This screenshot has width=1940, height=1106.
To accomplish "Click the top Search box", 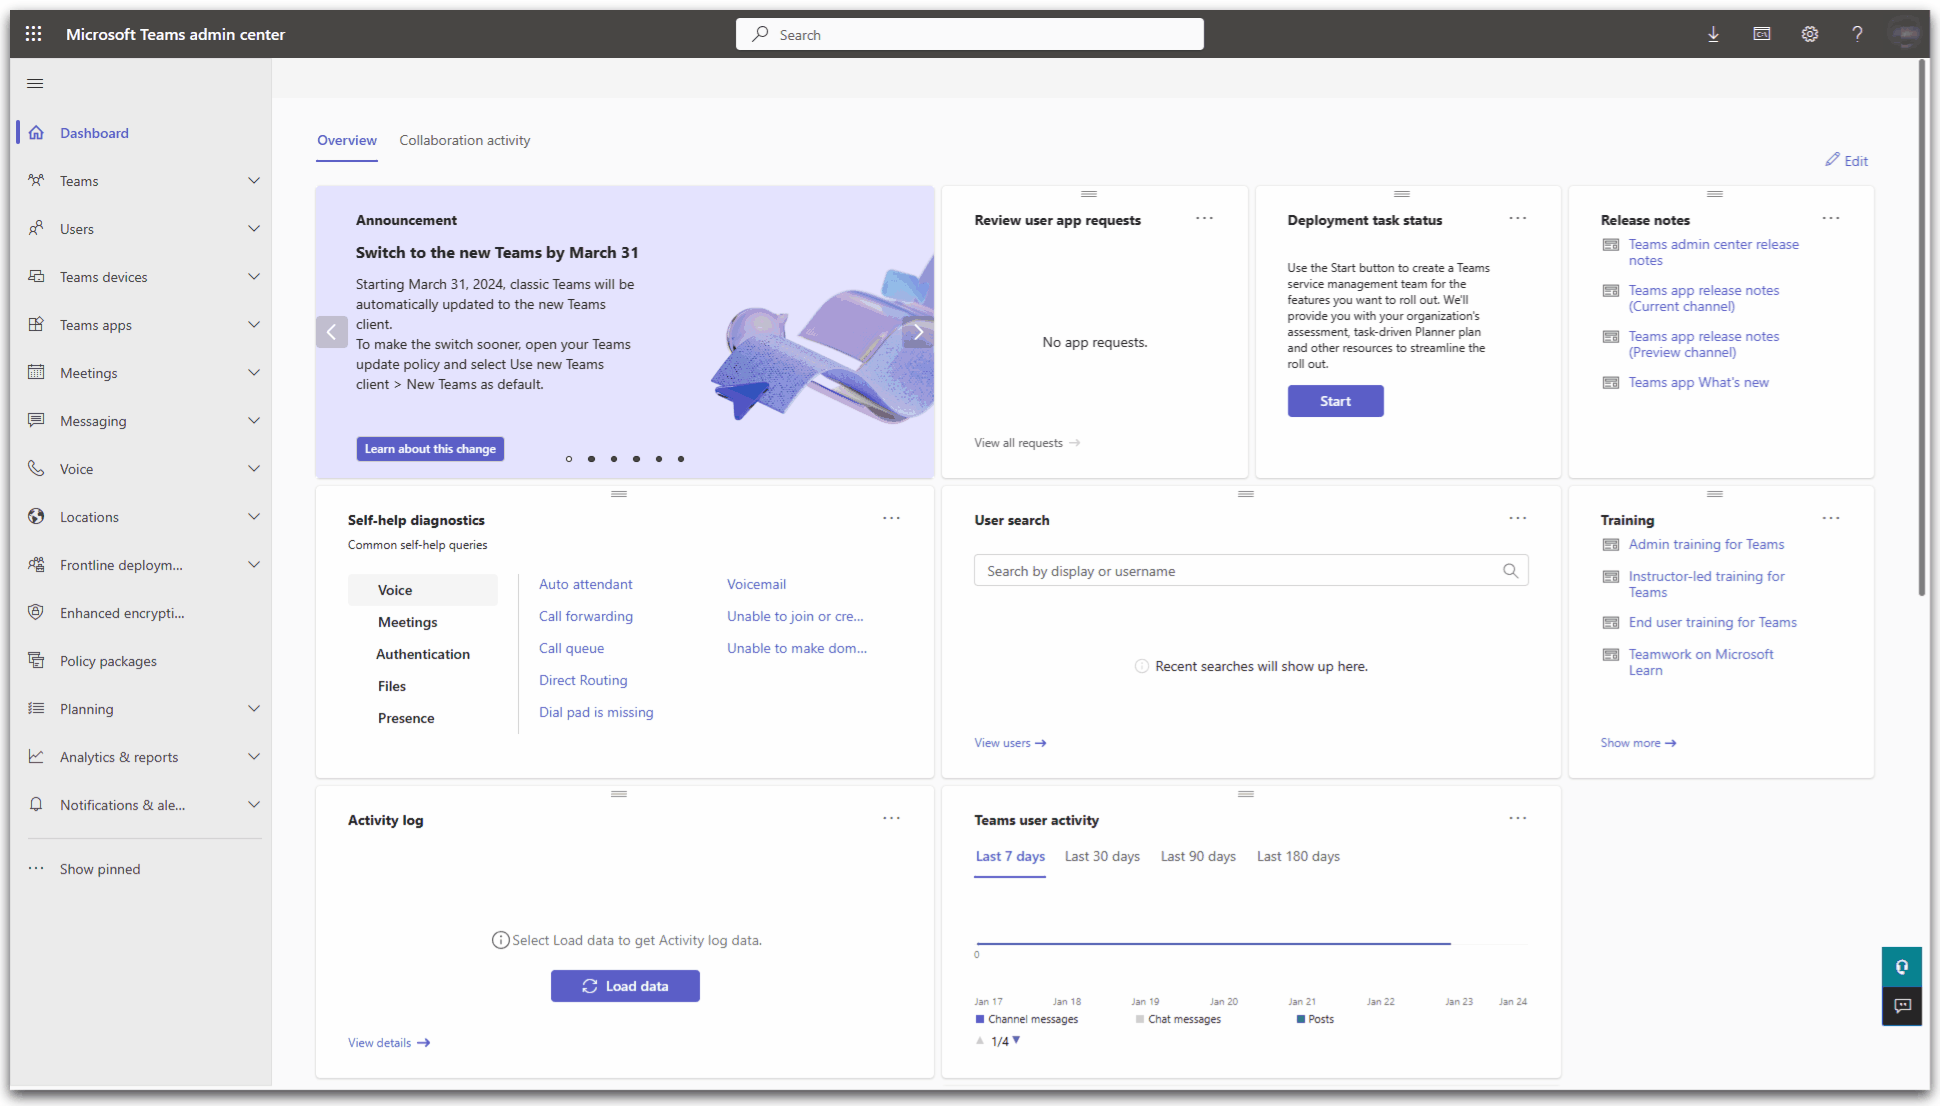I will pyautogui.click(x=970, y=34).
